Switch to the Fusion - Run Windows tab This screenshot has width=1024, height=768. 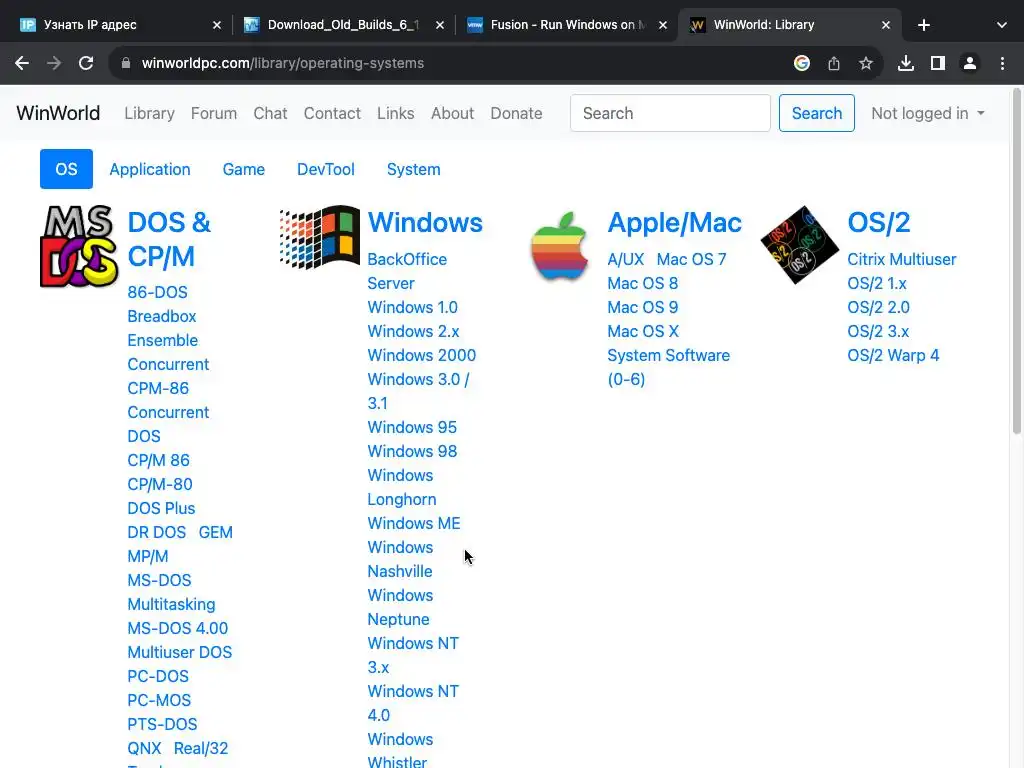567,25
